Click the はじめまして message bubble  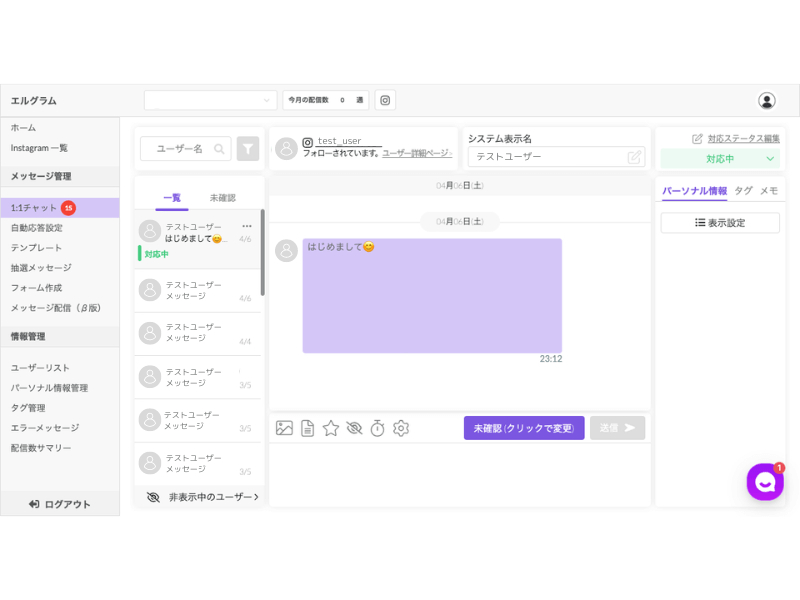(x=432, y=295)
